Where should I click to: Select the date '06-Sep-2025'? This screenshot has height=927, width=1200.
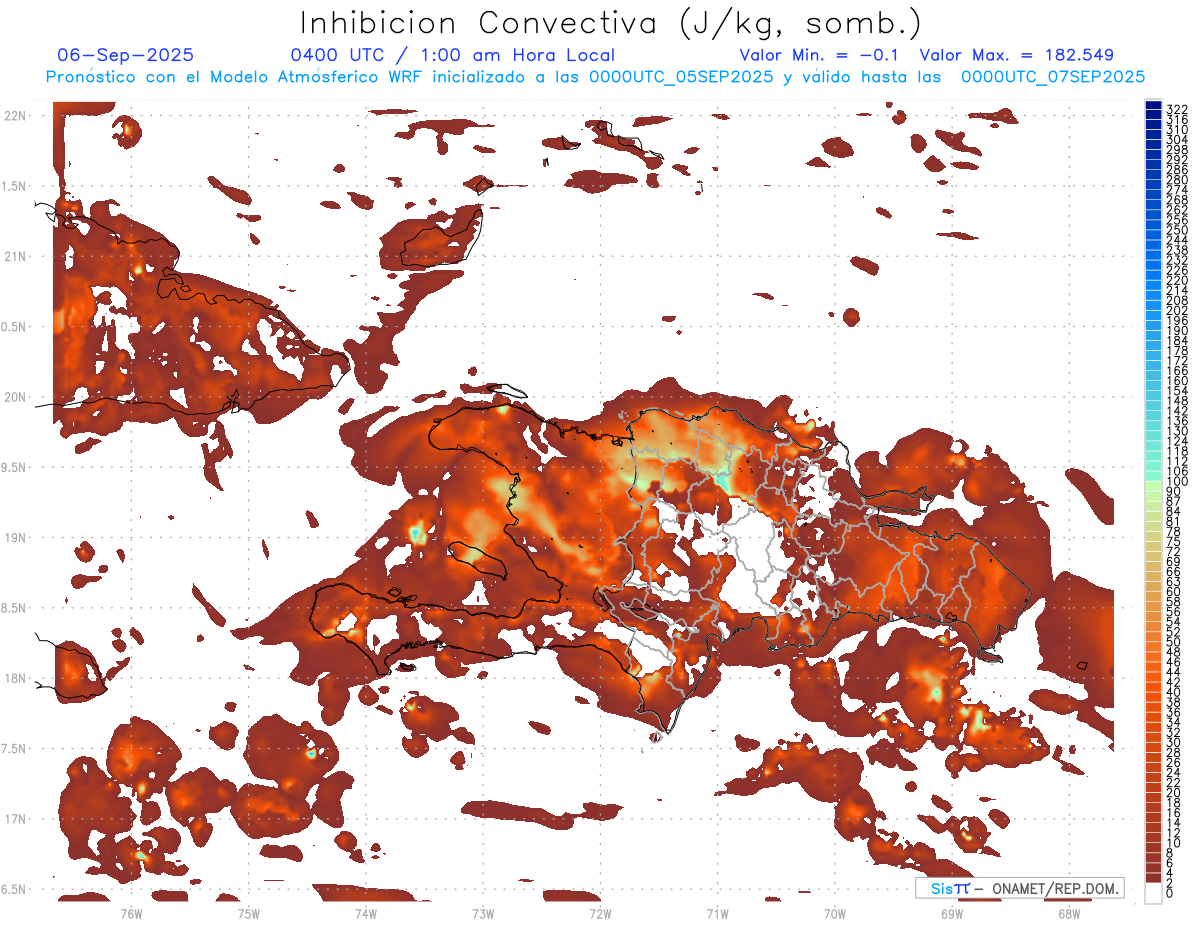click(x=126, y=55)
